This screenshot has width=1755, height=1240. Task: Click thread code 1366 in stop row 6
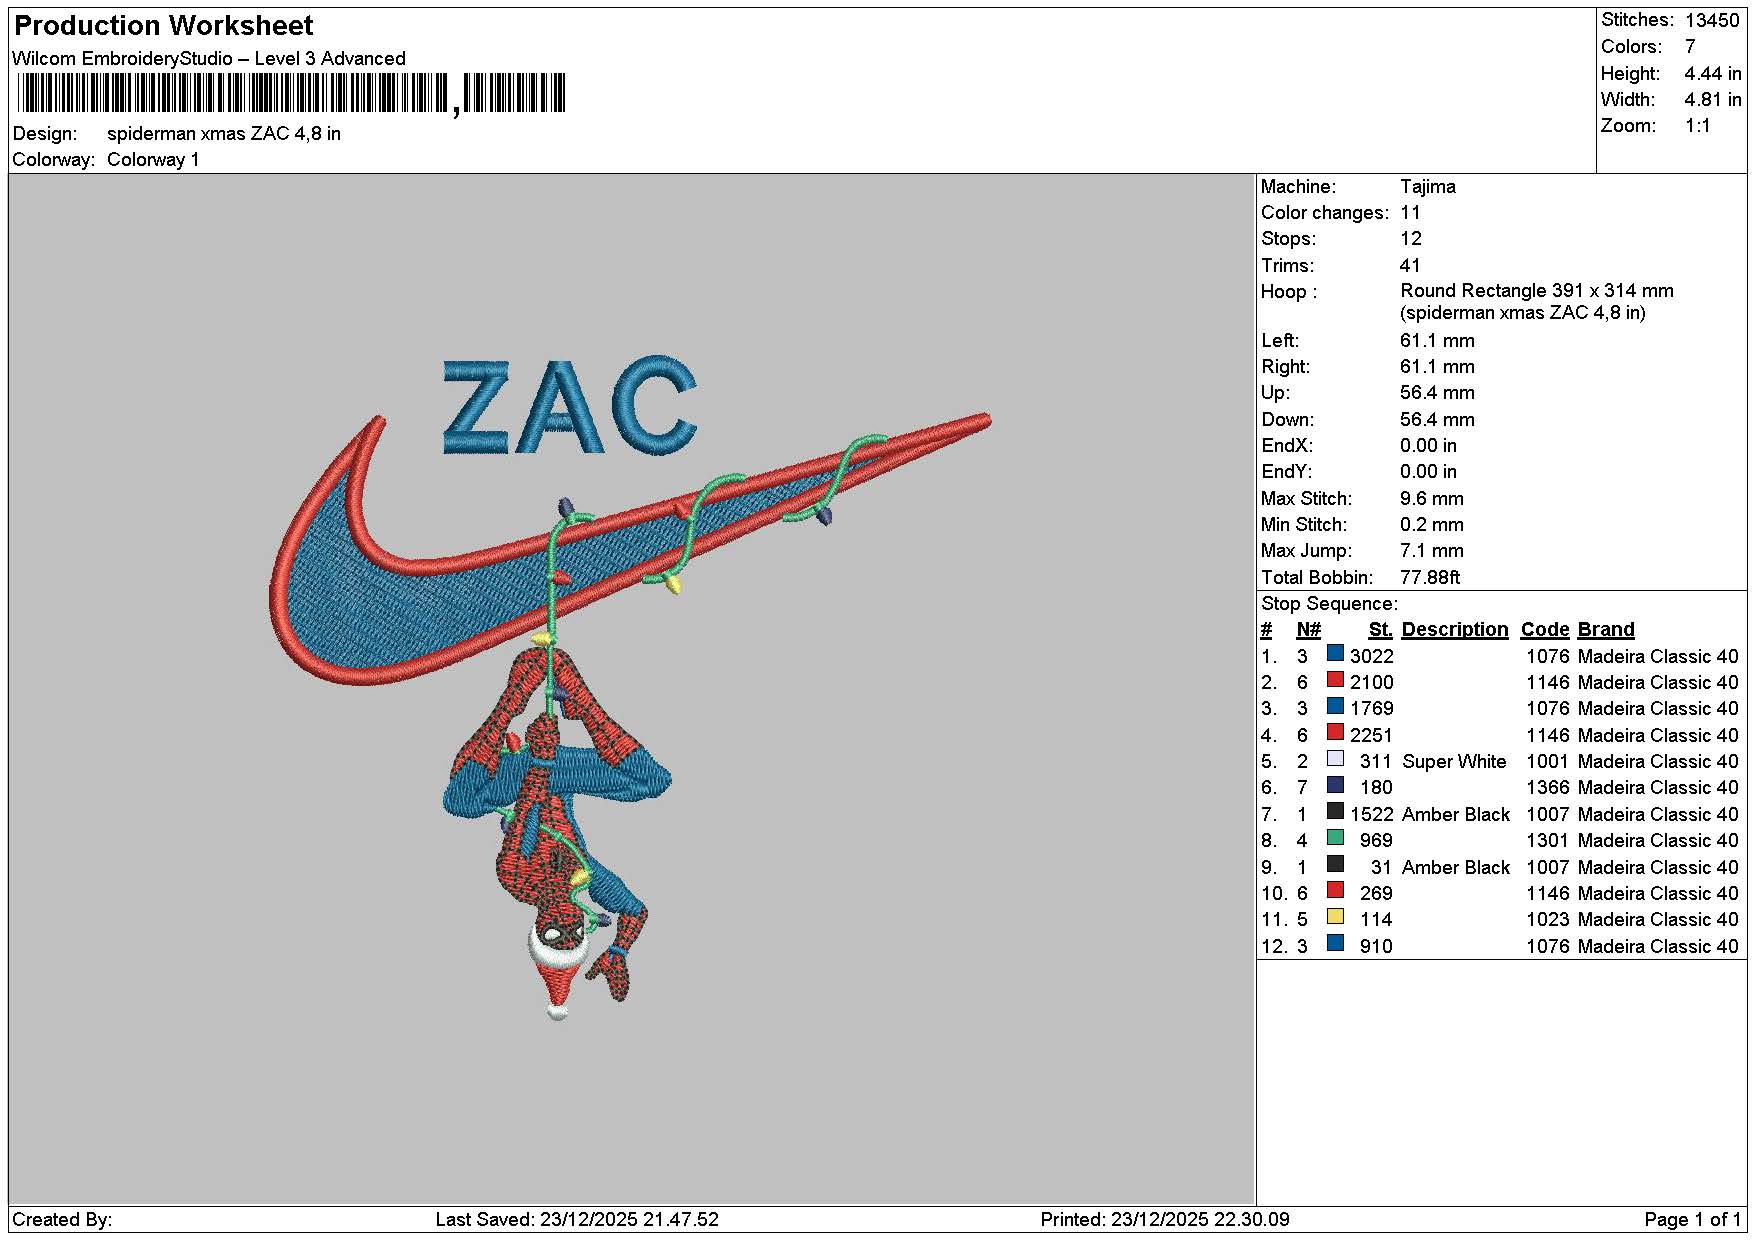(x=1548, y=788)
